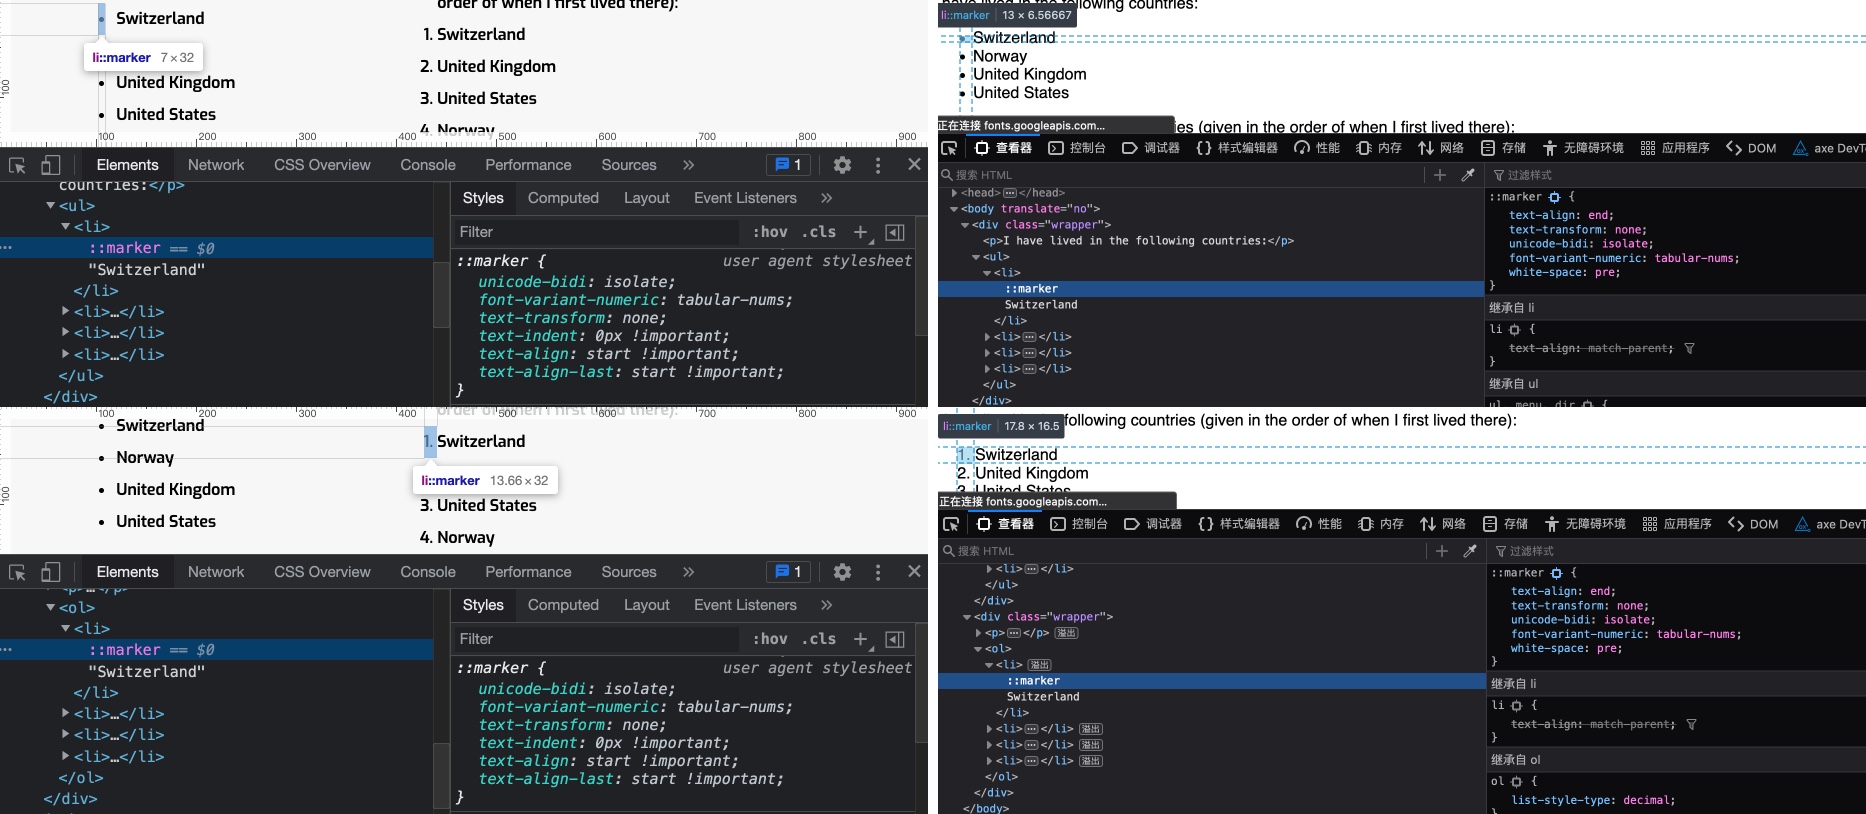The image size is (1866, 814).
Task: Open the CSS Overview tab in the top Chrome DevTools
Action: [322, 165]
